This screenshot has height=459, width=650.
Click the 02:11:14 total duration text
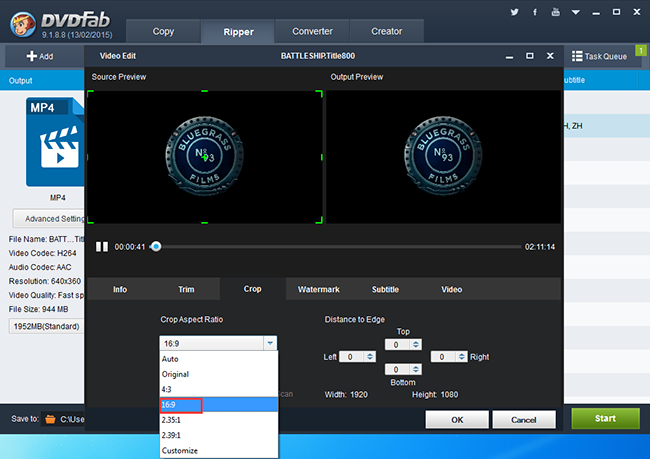click(x=540, y=247)
